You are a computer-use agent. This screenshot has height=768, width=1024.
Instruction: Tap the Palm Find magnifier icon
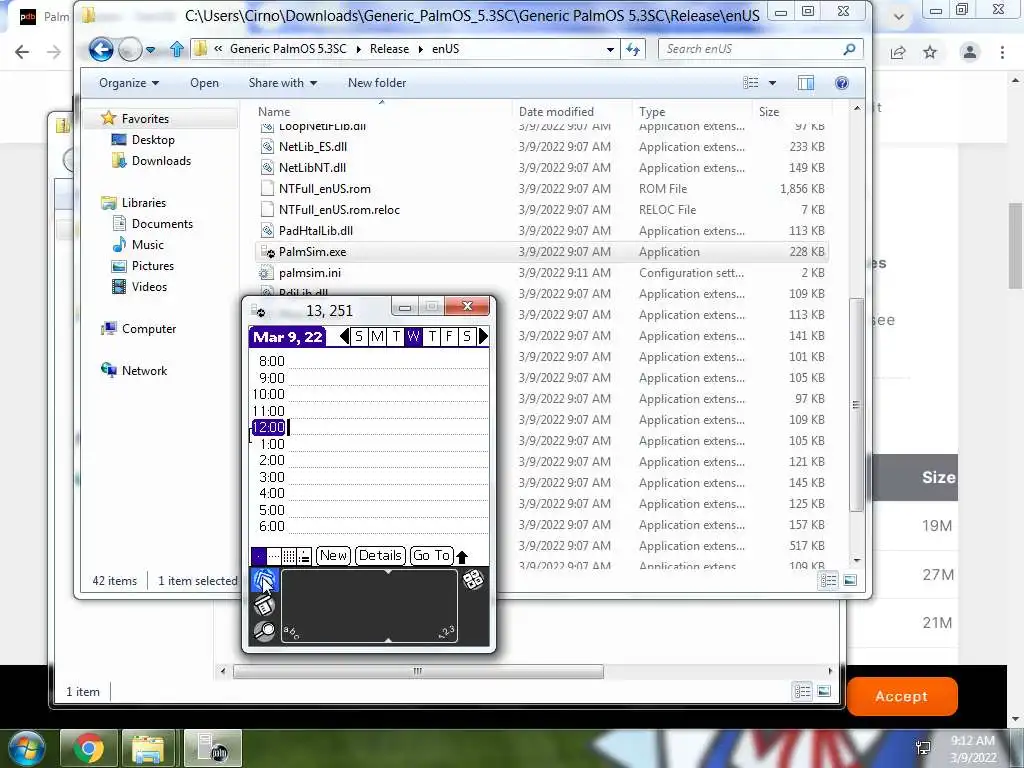[264, 631]
